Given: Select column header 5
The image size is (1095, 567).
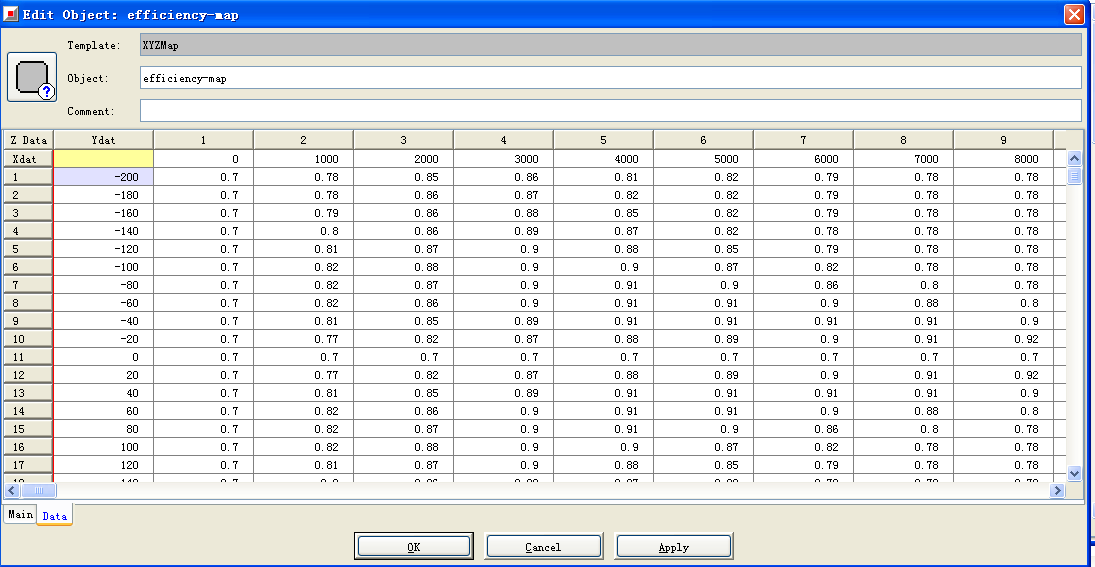Looking at the screenshot, I should [603, 140].
